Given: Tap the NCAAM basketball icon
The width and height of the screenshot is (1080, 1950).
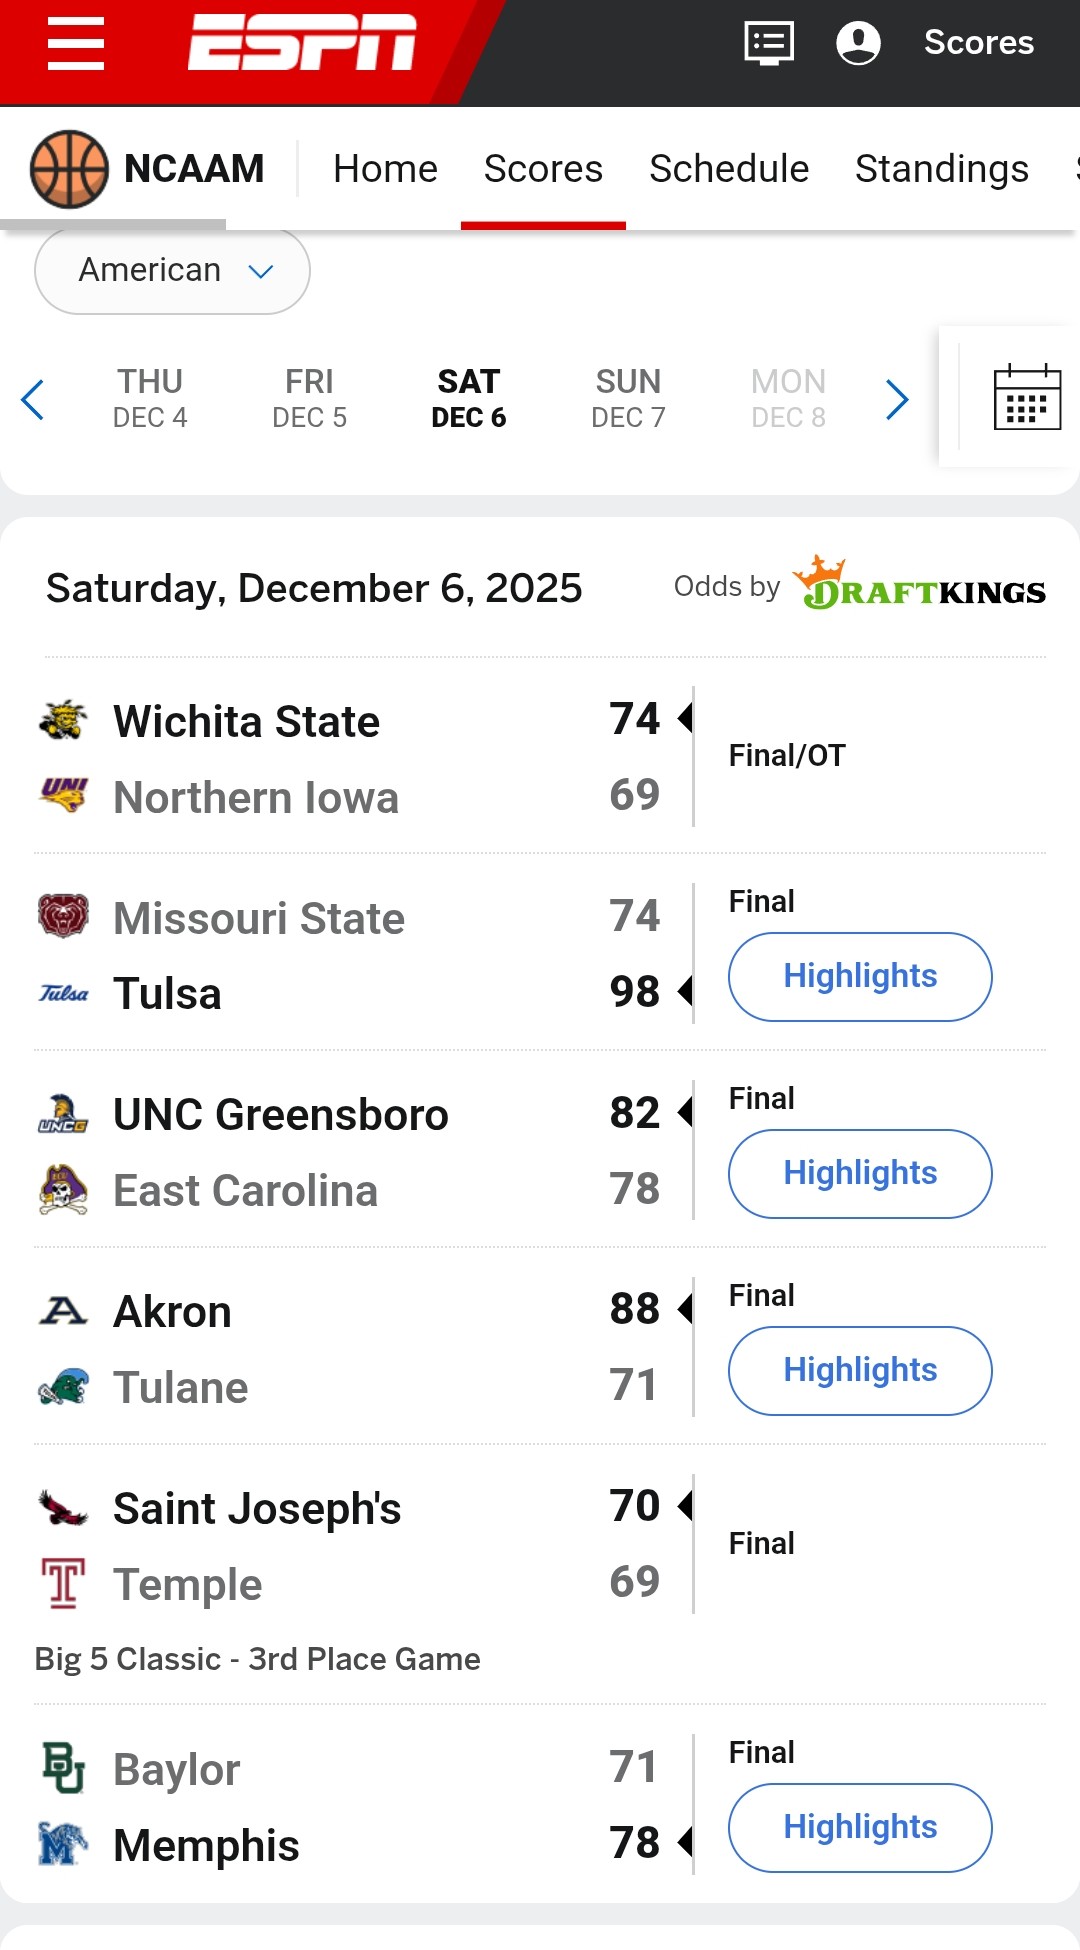Looking at the screenshot, I should (69, 169).
